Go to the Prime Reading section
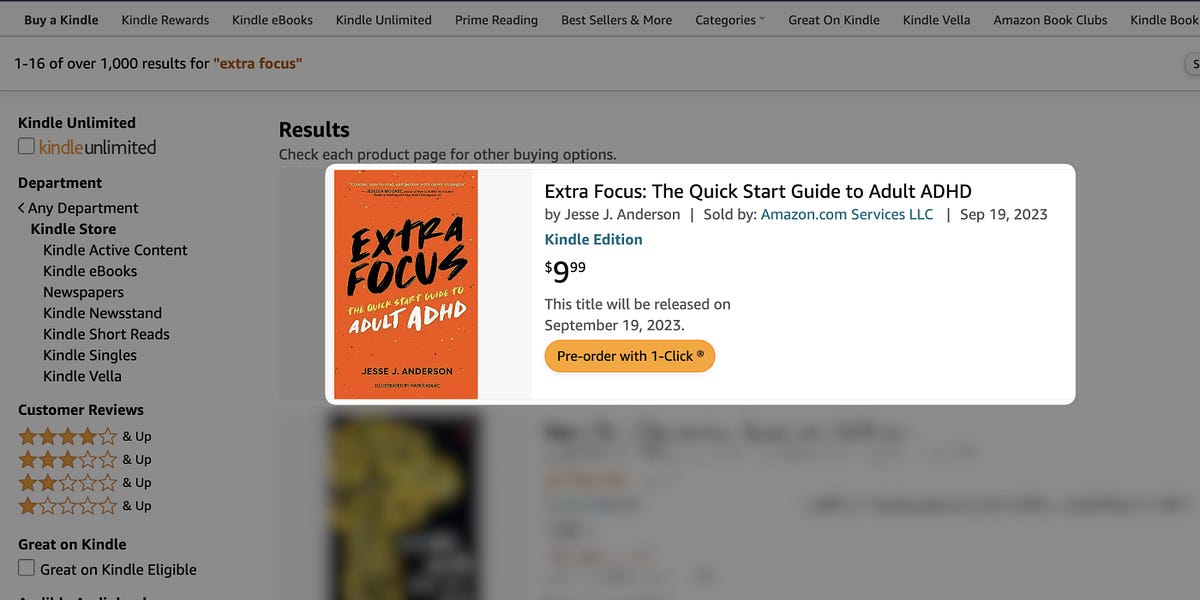This screenshot has height=600, width=1200. pyautogui.click(x=496, y=19)
